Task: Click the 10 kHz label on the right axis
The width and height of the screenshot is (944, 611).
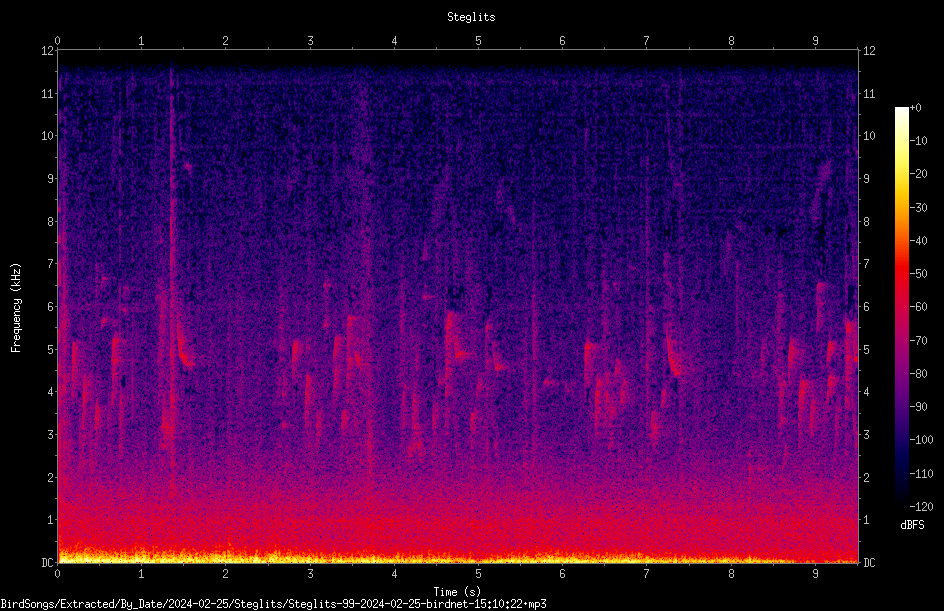Action: (x=869, y=135)
